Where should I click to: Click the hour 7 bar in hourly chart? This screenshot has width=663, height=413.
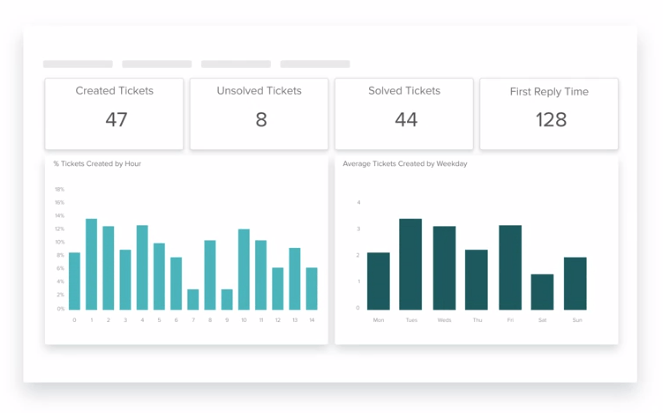click(x=193, y=299)
